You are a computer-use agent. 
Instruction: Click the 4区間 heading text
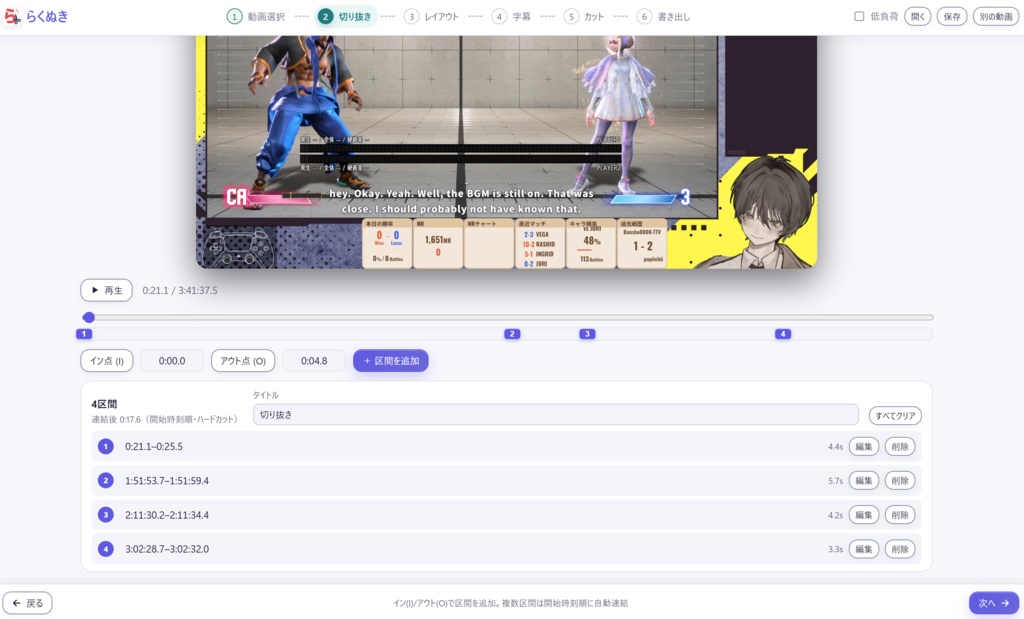point(104,404)
